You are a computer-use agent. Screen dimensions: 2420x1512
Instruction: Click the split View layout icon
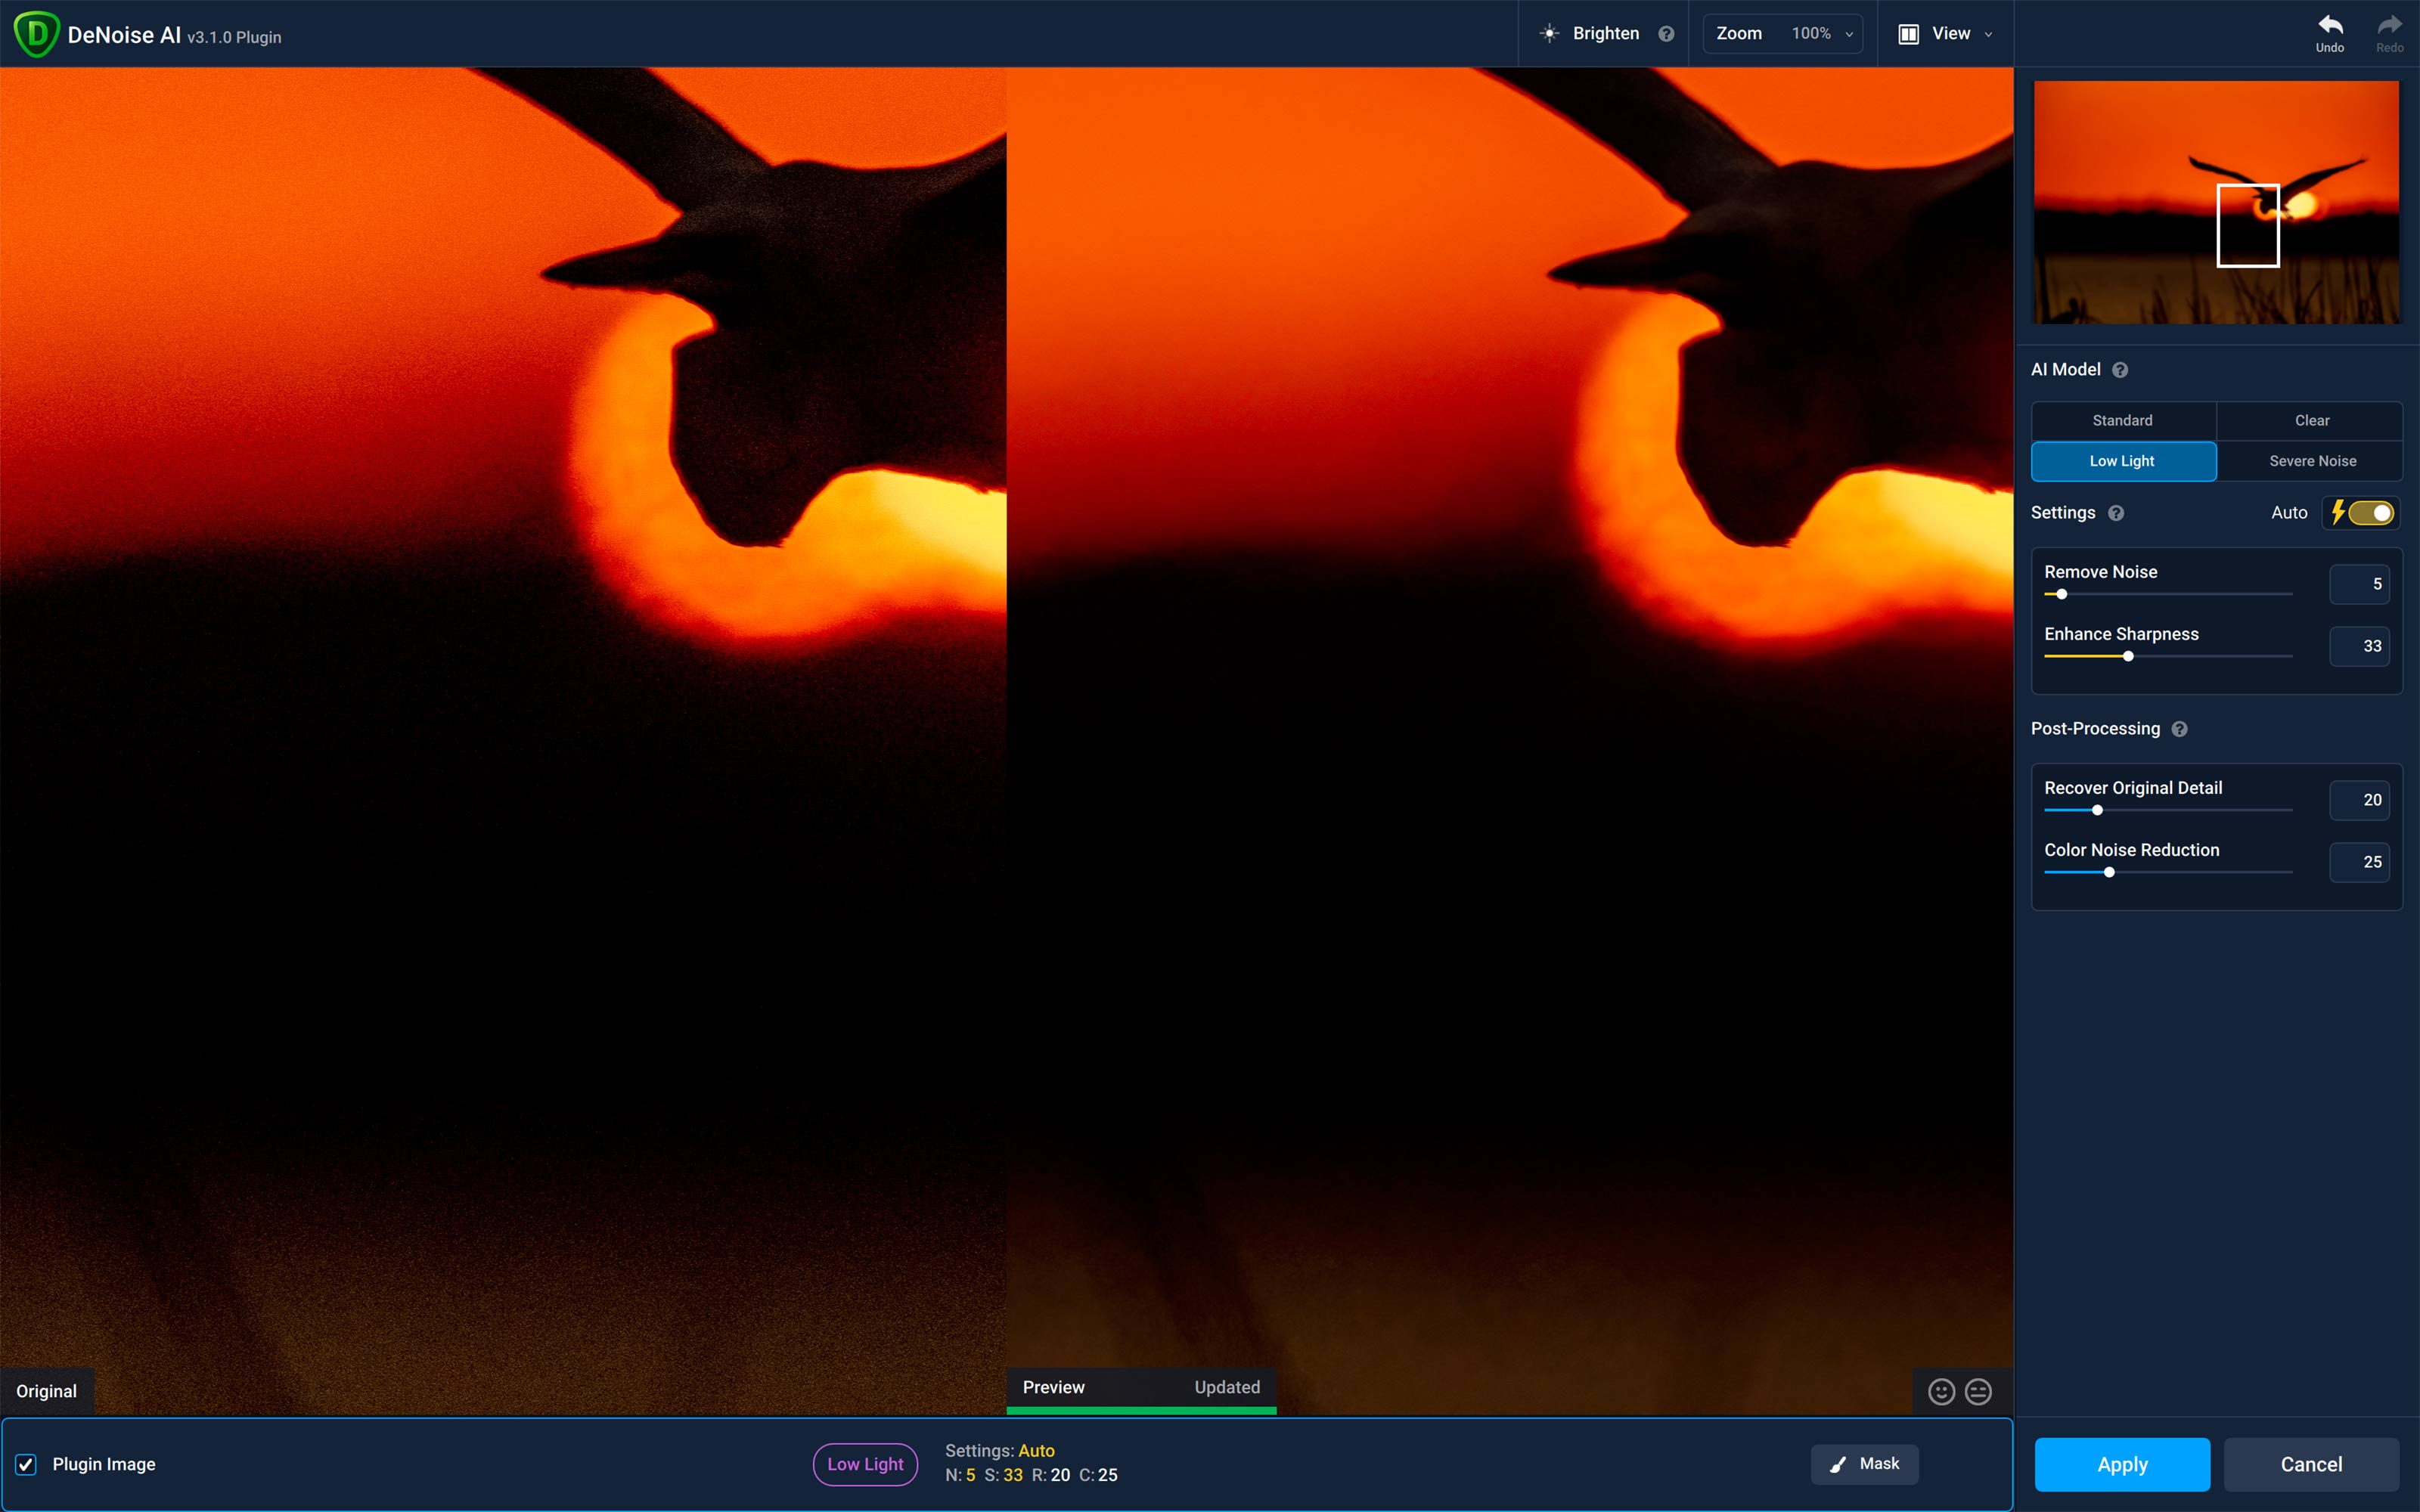[1908, 34]
